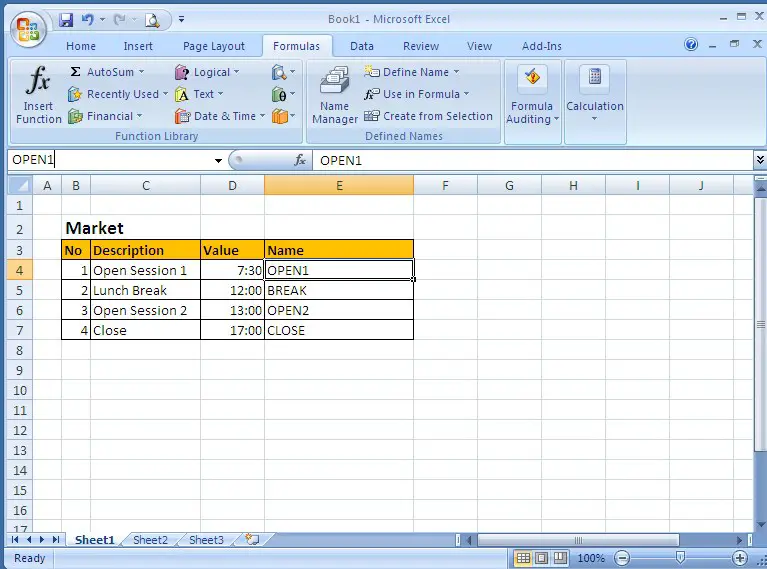Viewport: 767px width, 569px height.
Task: Select the Lunch Break cell
Action: (145, 290)
